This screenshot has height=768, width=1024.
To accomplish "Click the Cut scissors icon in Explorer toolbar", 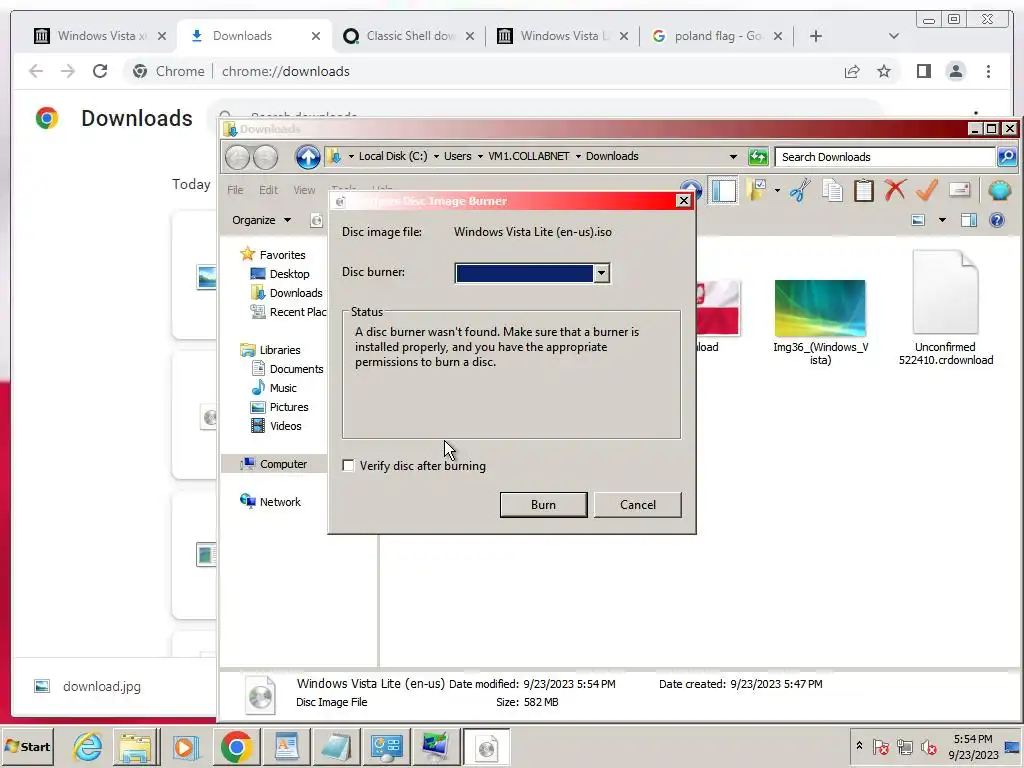I will pyautogui.click(x=800, y=191).
